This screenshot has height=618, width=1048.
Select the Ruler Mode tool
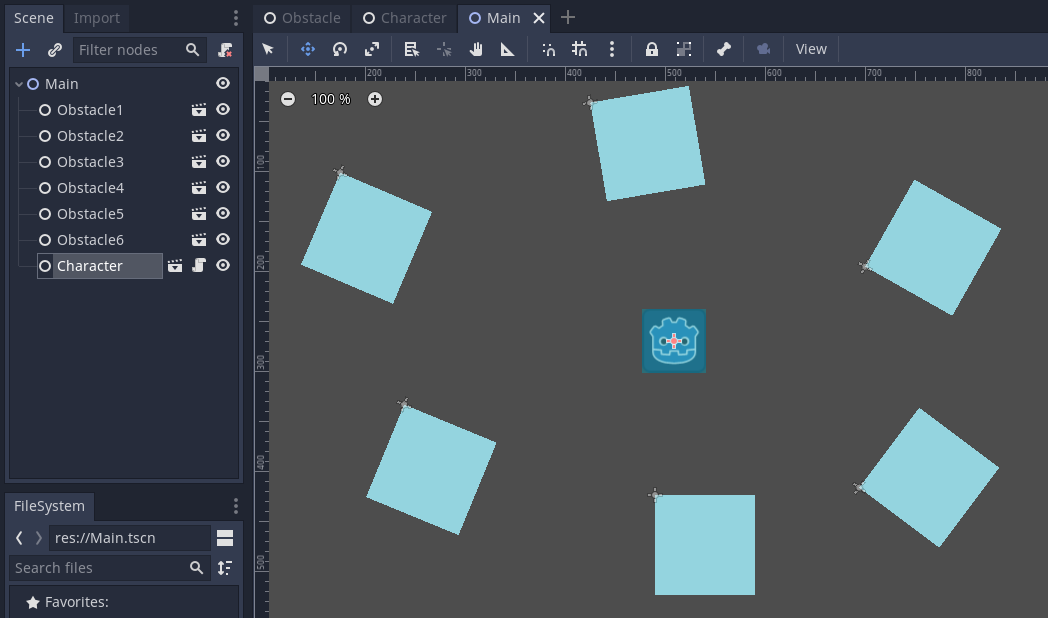[x=507, y=48]
